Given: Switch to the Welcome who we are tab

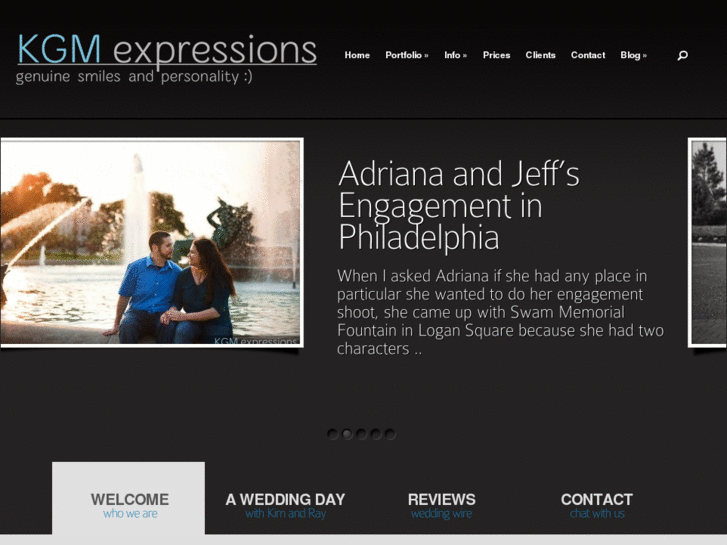Looking at the screenshot, I should (128, 498).
